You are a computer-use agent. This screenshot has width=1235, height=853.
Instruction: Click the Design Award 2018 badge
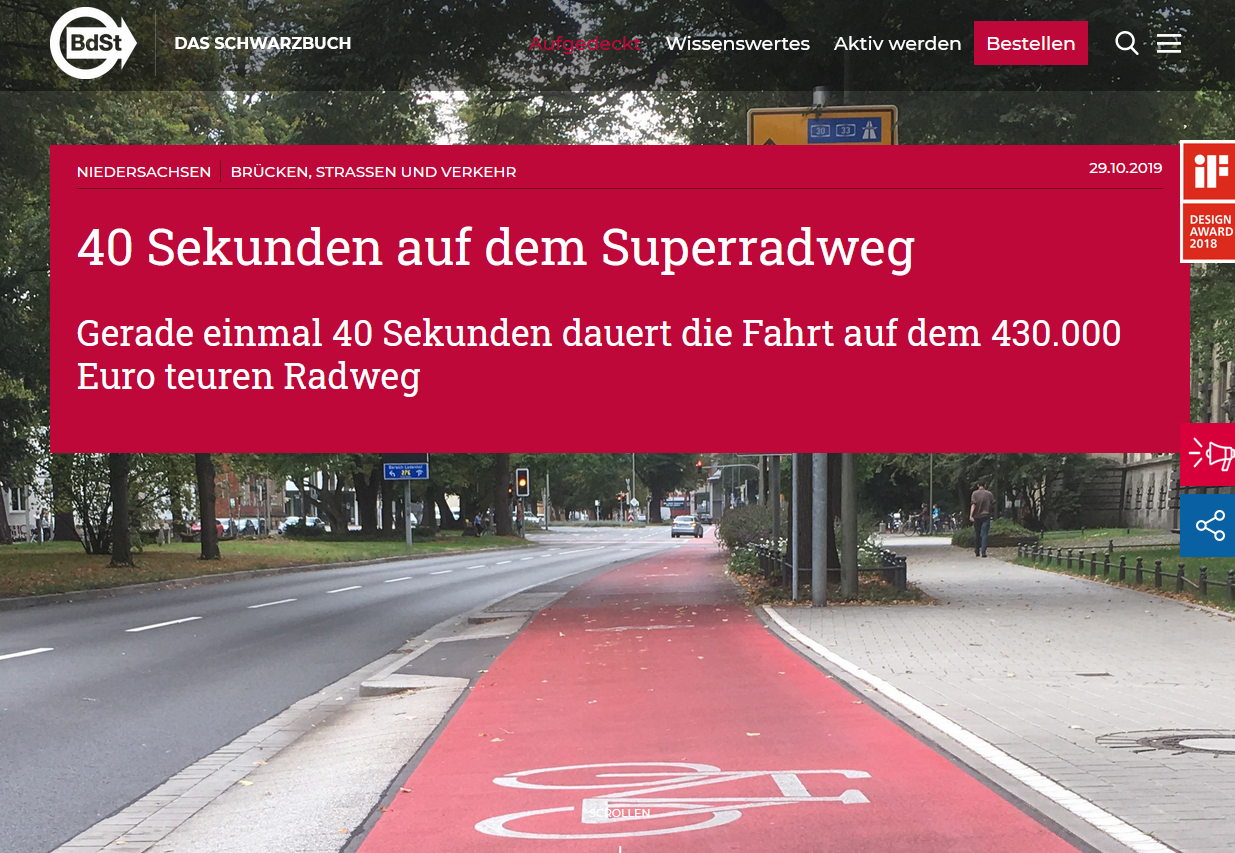click(1208, 232)
